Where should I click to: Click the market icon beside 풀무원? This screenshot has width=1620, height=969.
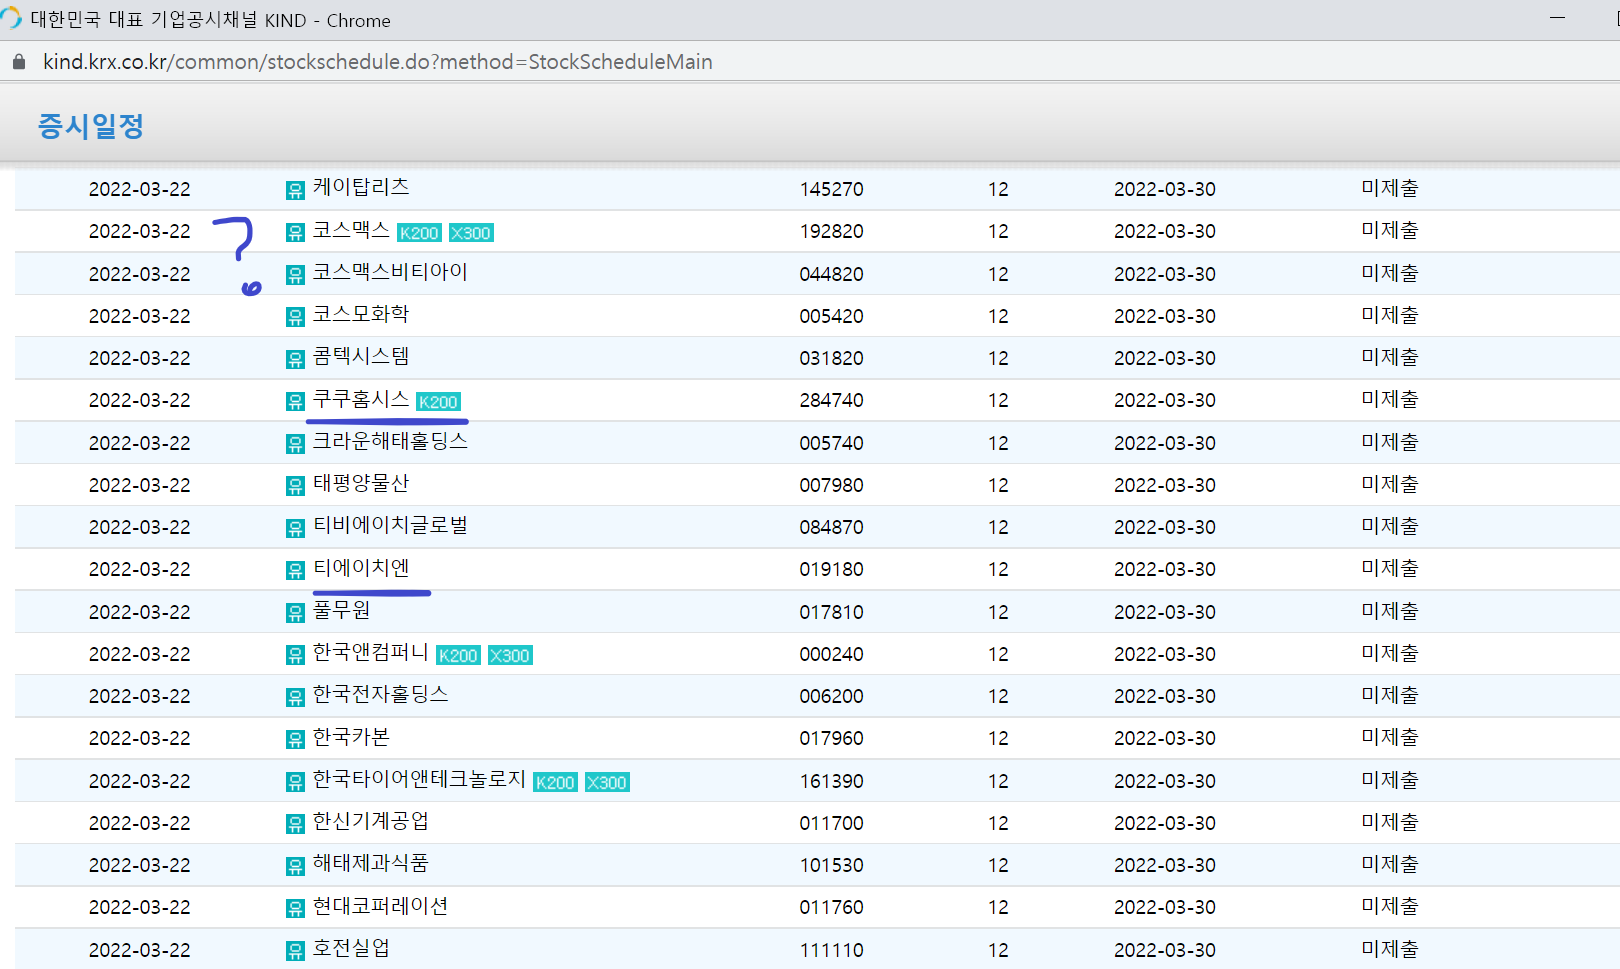[x=295, y=613]
